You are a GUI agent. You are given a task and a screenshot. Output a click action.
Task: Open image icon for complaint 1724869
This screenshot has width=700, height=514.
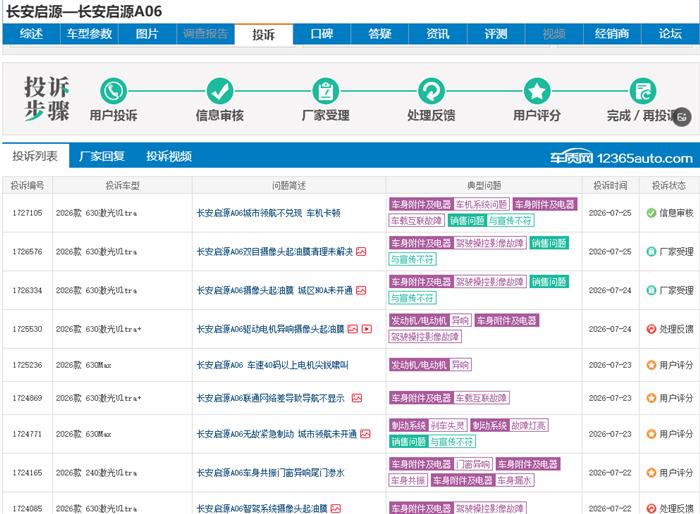pyautogui.click(x=357, y=398)
